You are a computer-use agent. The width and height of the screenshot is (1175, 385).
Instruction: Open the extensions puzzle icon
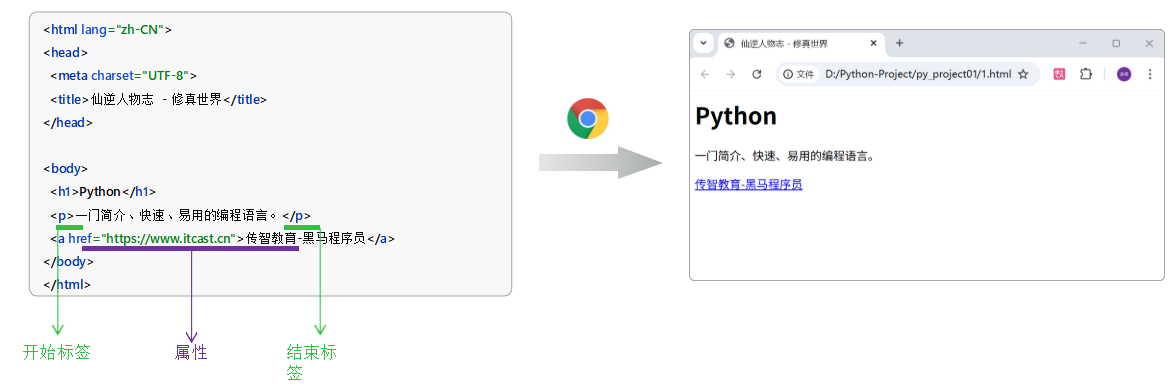tap(1085, 74)
